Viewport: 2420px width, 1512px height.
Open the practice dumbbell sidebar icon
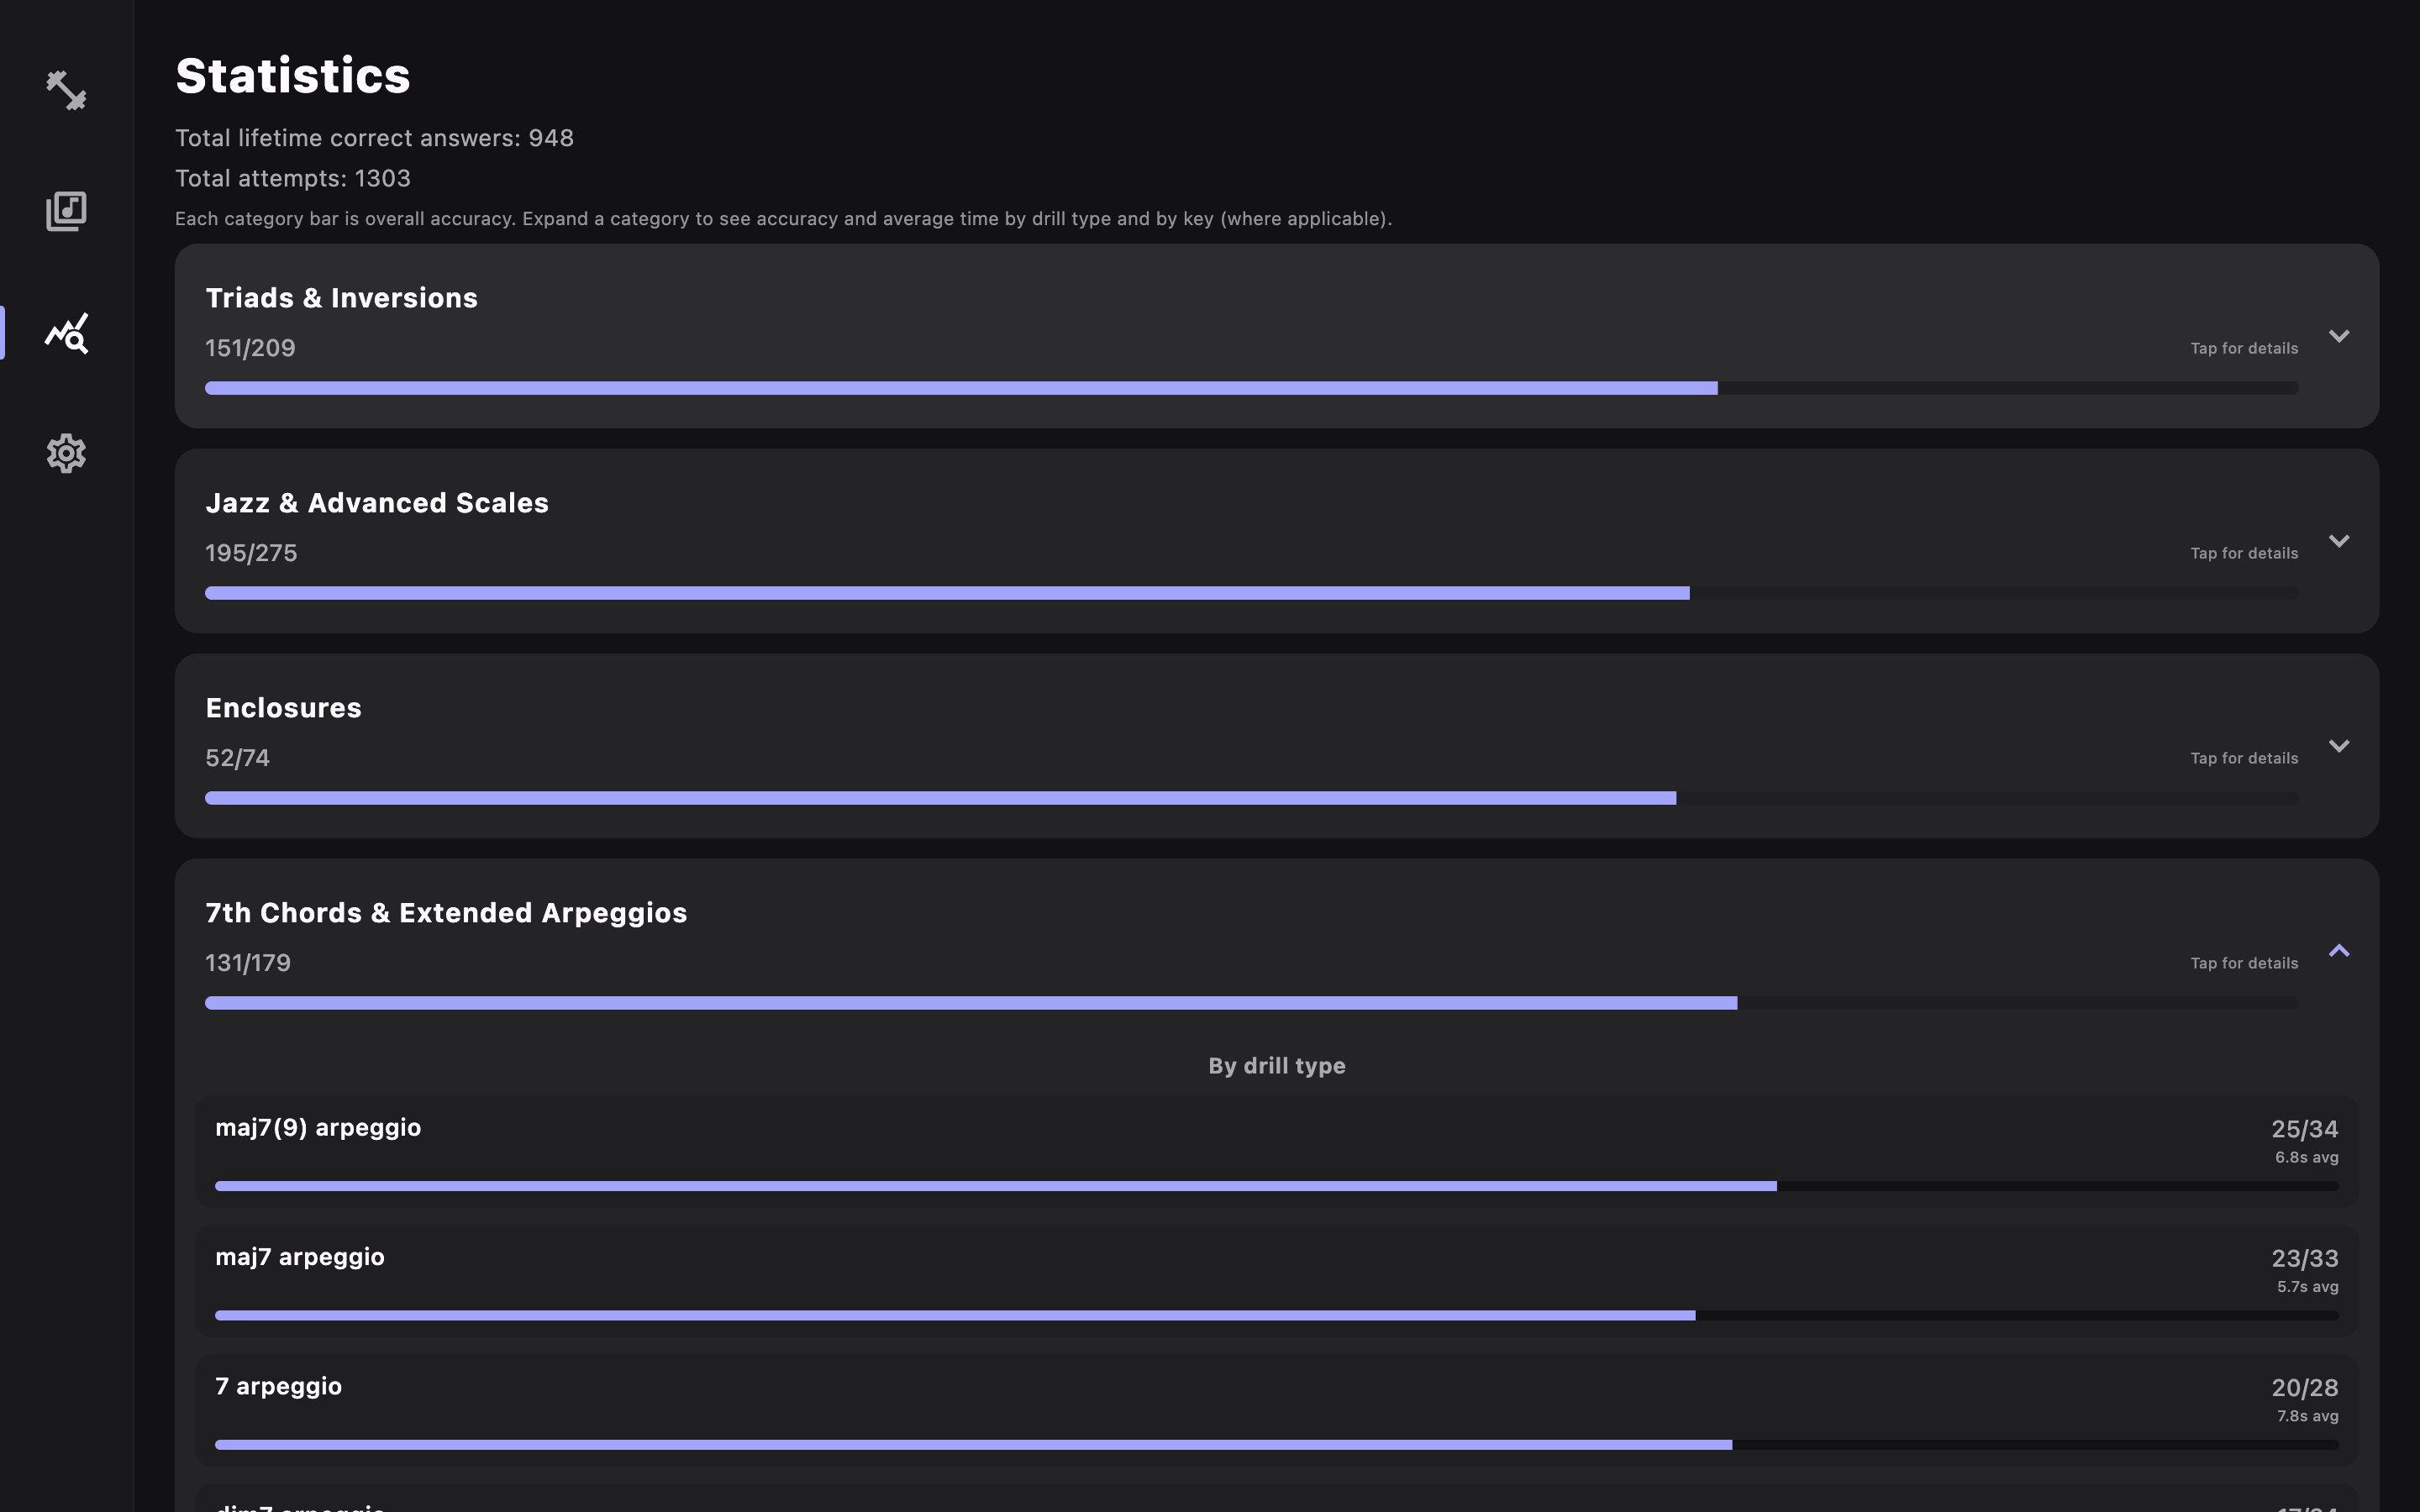click(66, 90)
